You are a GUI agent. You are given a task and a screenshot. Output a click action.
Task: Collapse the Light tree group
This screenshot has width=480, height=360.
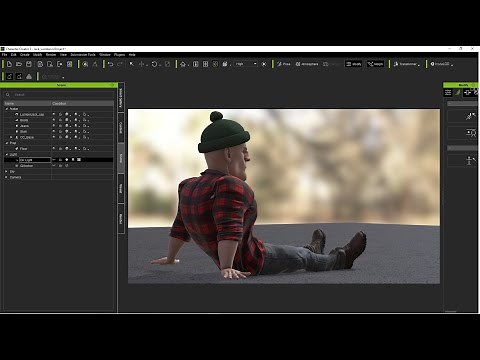(7, 154)
